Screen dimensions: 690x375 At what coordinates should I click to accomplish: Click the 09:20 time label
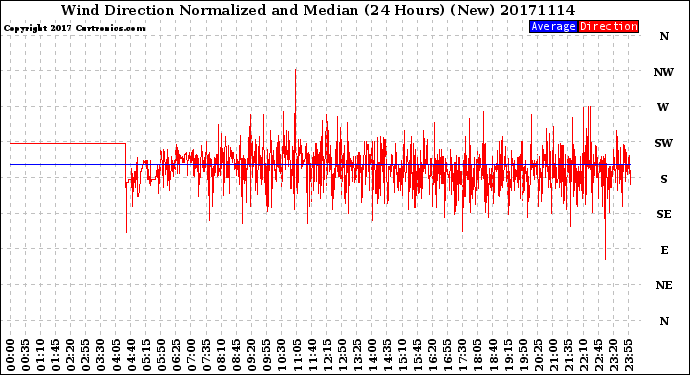252,355
